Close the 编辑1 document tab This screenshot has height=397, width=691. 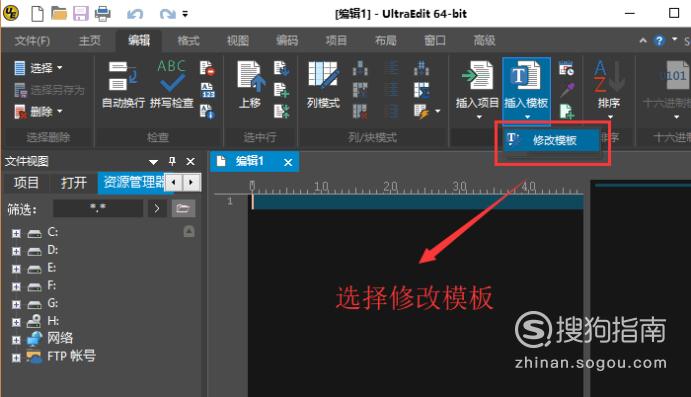[x=288, y=162]
